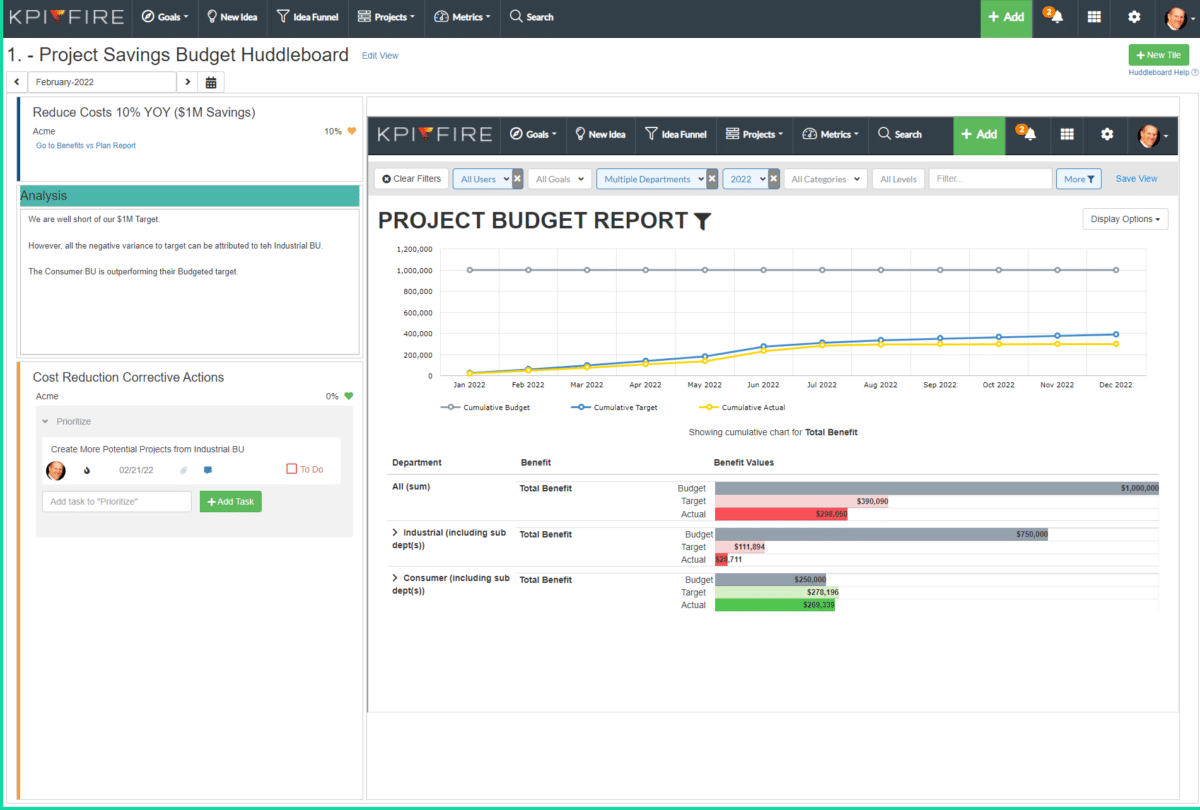Check the To Do checkbox on the task
The height and width of the screenshot is (810, 1200).
point(291,469)
